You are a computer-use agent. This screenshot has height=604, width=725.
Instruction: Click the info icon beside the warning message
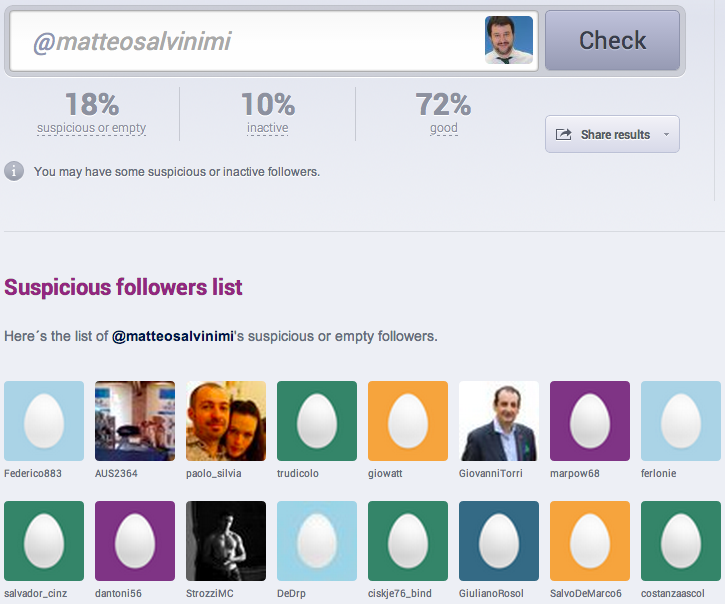[x=14, y=171]
